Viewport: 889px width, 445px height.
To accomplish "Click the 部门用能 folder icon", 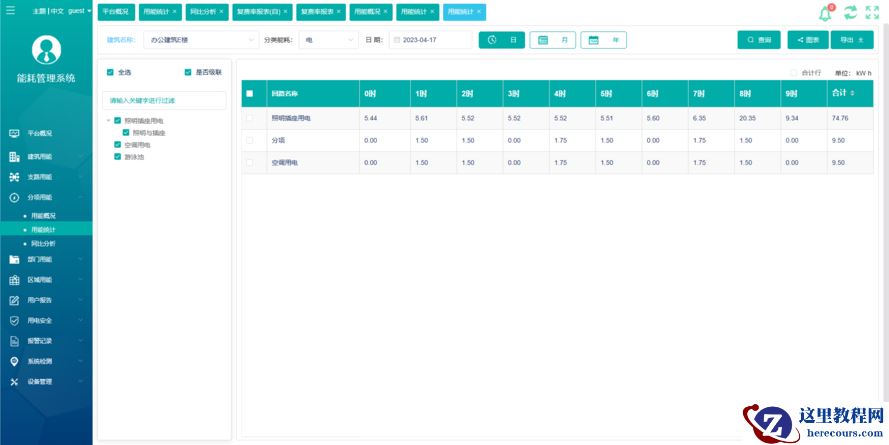I will [15, 259].
